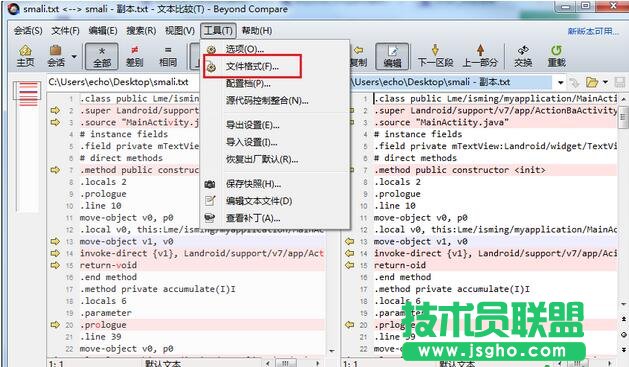The image size is (629, 367).
Task: Click the Reload (重载) icon
Action: coord(556,56)
